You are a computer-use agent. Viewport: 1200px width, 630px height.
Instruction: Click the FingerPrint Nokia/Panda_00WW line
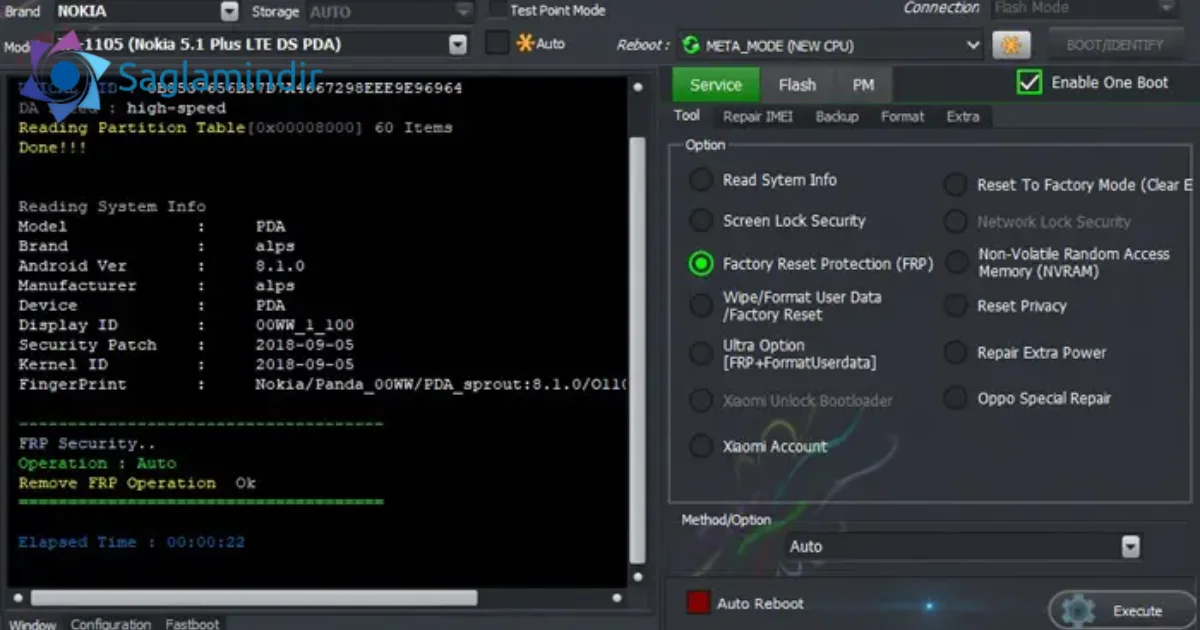(322, 385)
